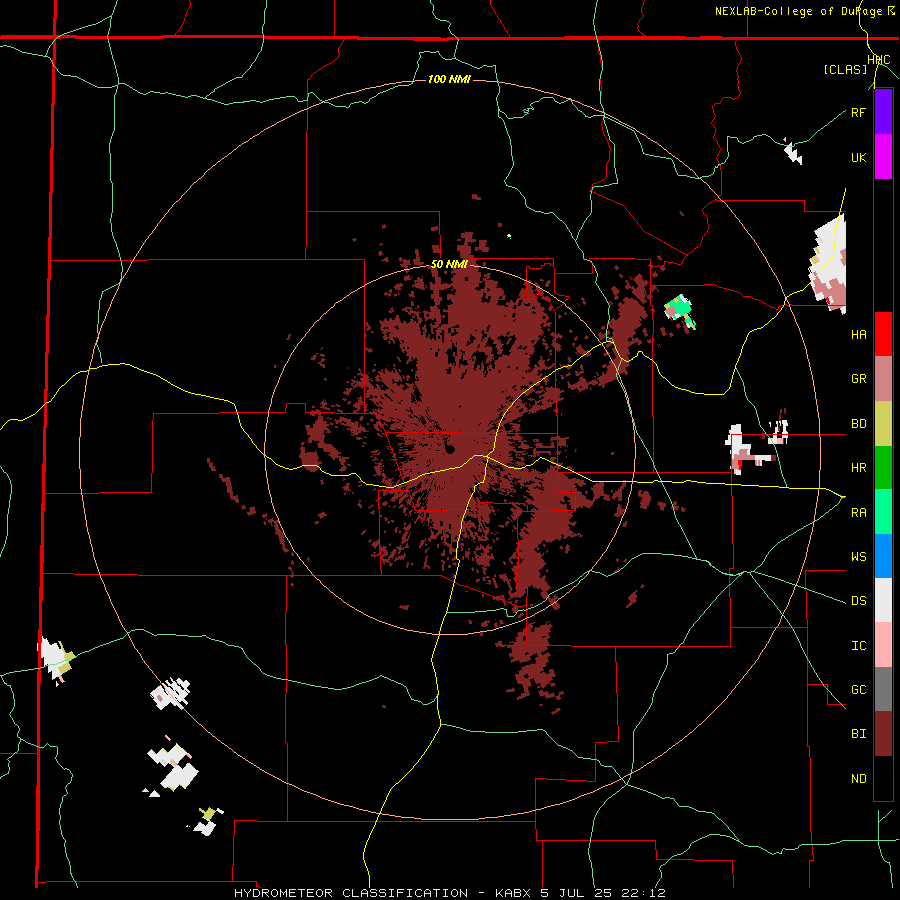Click the BD legend label
Image resolution: width=900 pixels, height=900 pixels.
pyautogui.click(x=858, y=424)
